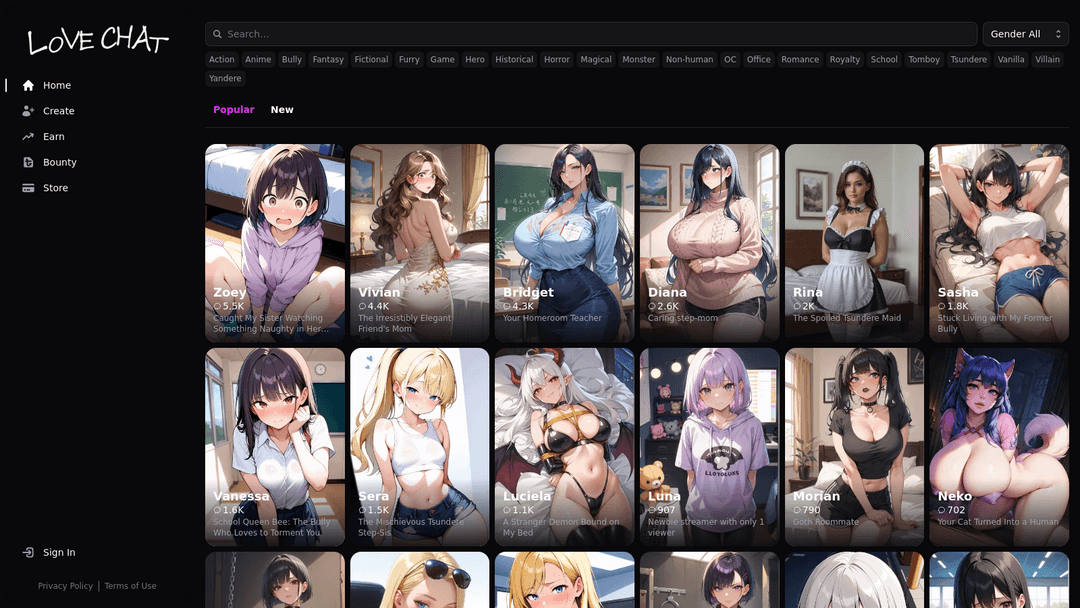
Task: Open the Vivian character card
Action: pyautogui.click(x=419, y=243)
